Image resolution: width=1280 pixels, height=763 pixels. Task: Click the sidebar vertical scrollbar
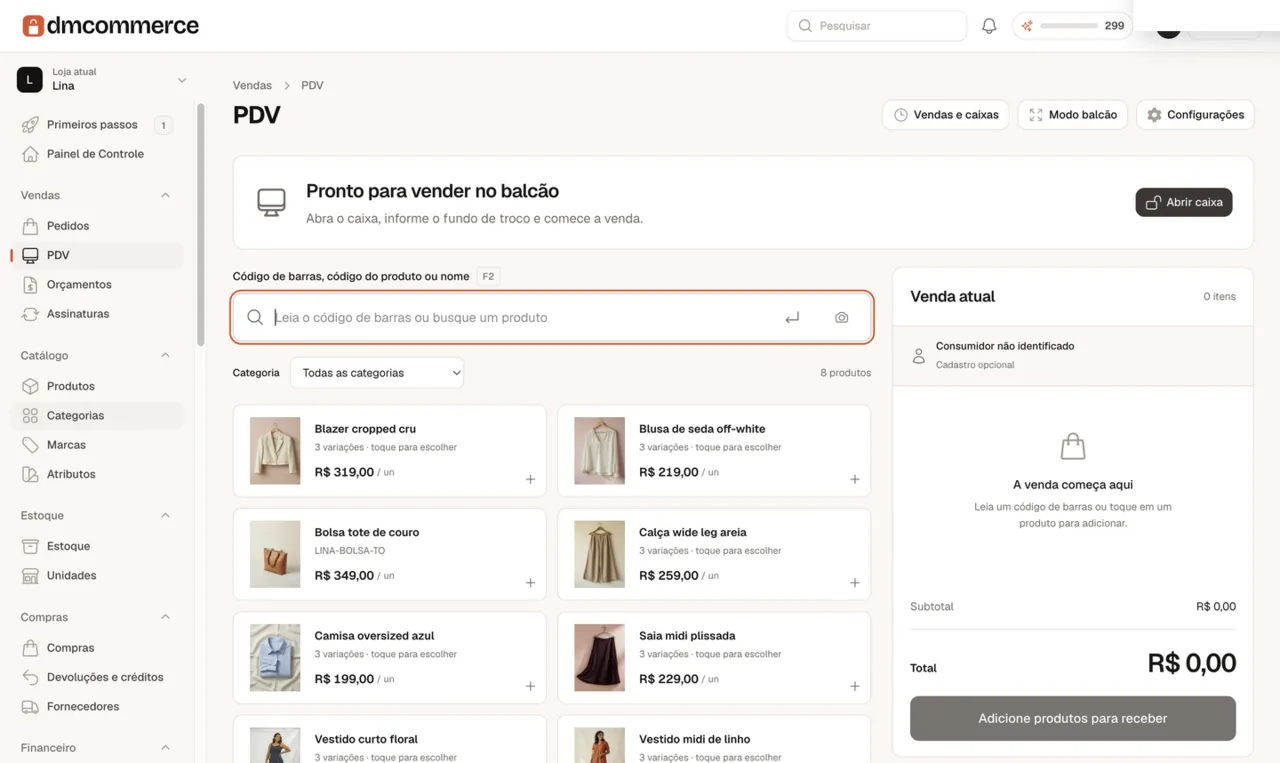point(200,224)
